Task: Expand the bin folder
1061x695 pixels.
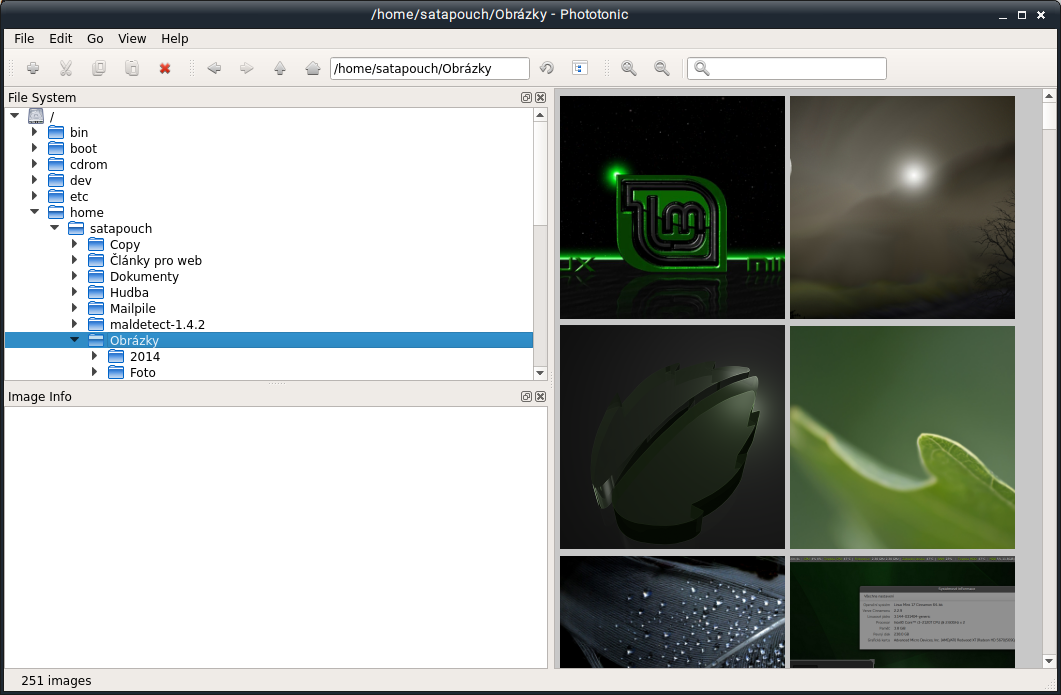Action: [x=35, y=132]
